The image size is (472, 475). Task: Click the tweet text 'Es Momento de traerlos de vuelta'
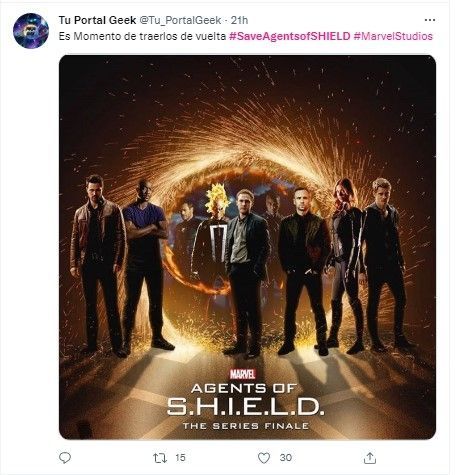pos(142,36)
